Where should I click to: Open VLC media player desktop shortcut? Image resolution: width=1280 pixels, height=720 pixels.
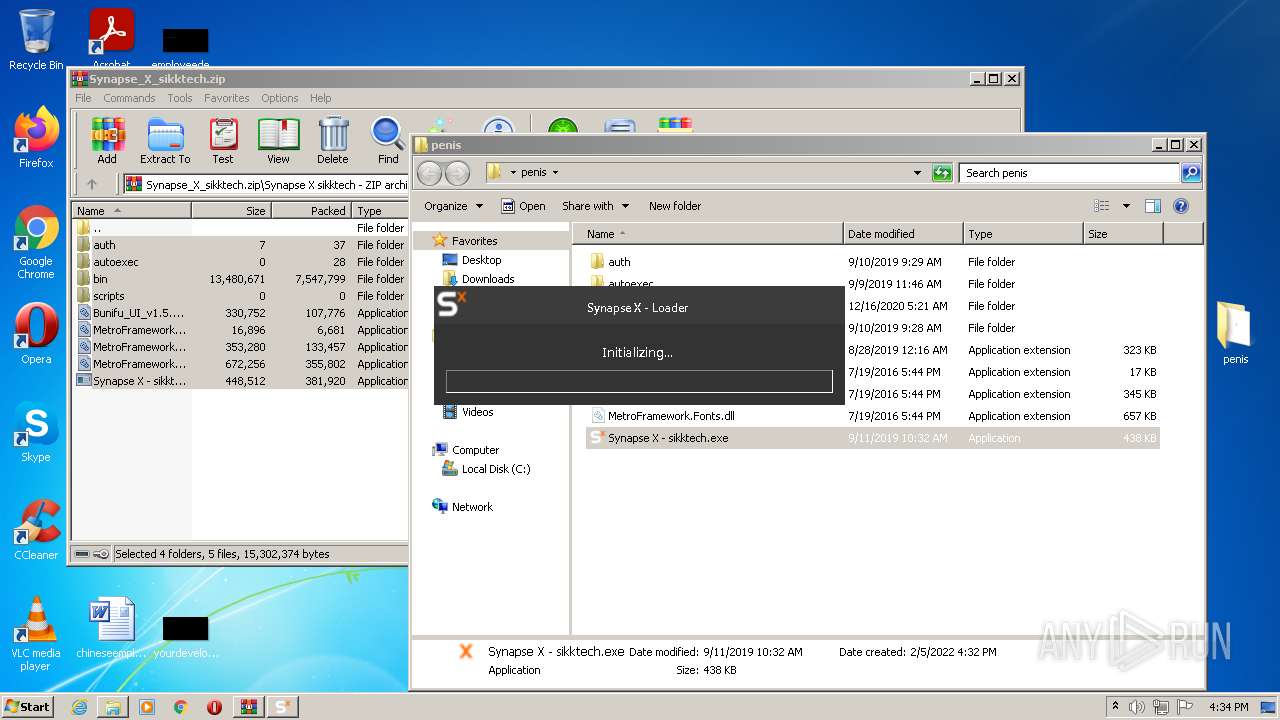click(x=36, y=634)
